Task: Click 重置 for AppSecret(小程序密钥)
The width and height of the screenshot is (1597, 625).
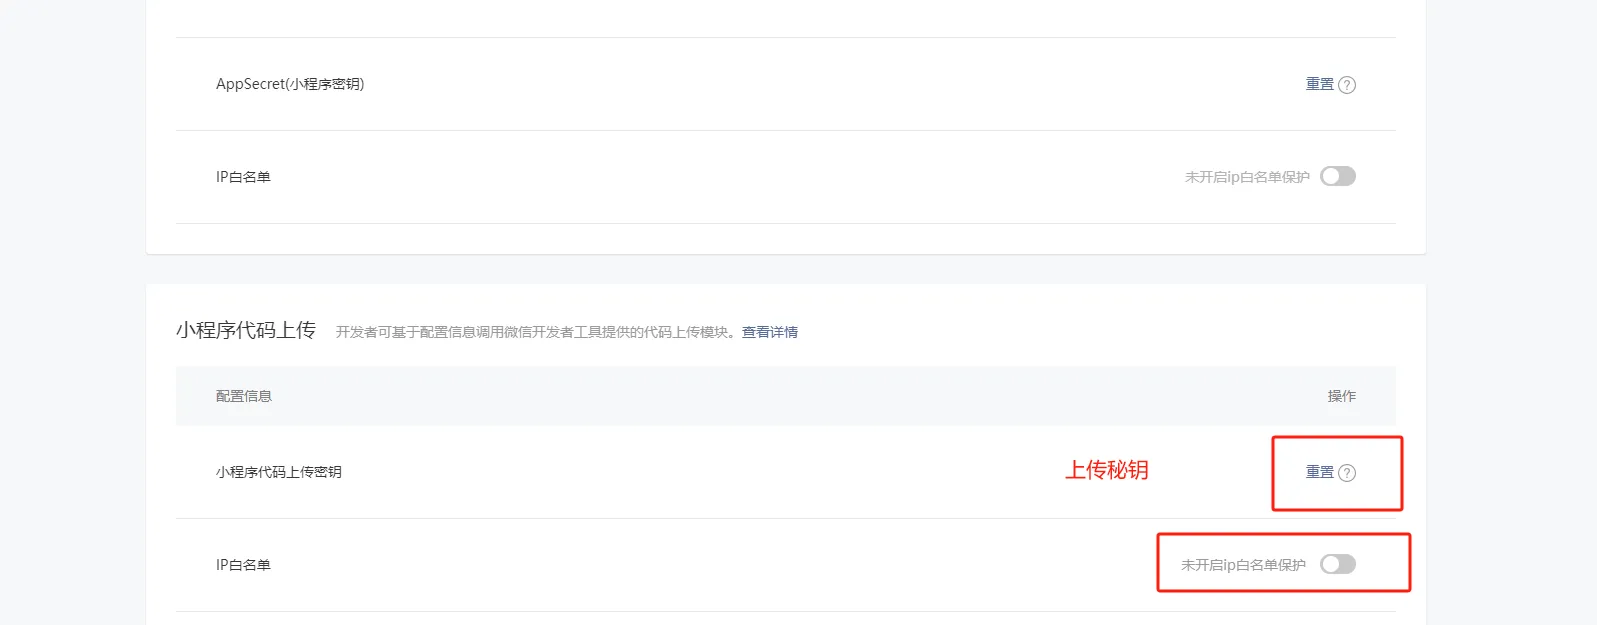Action: tap(1320, 84)
